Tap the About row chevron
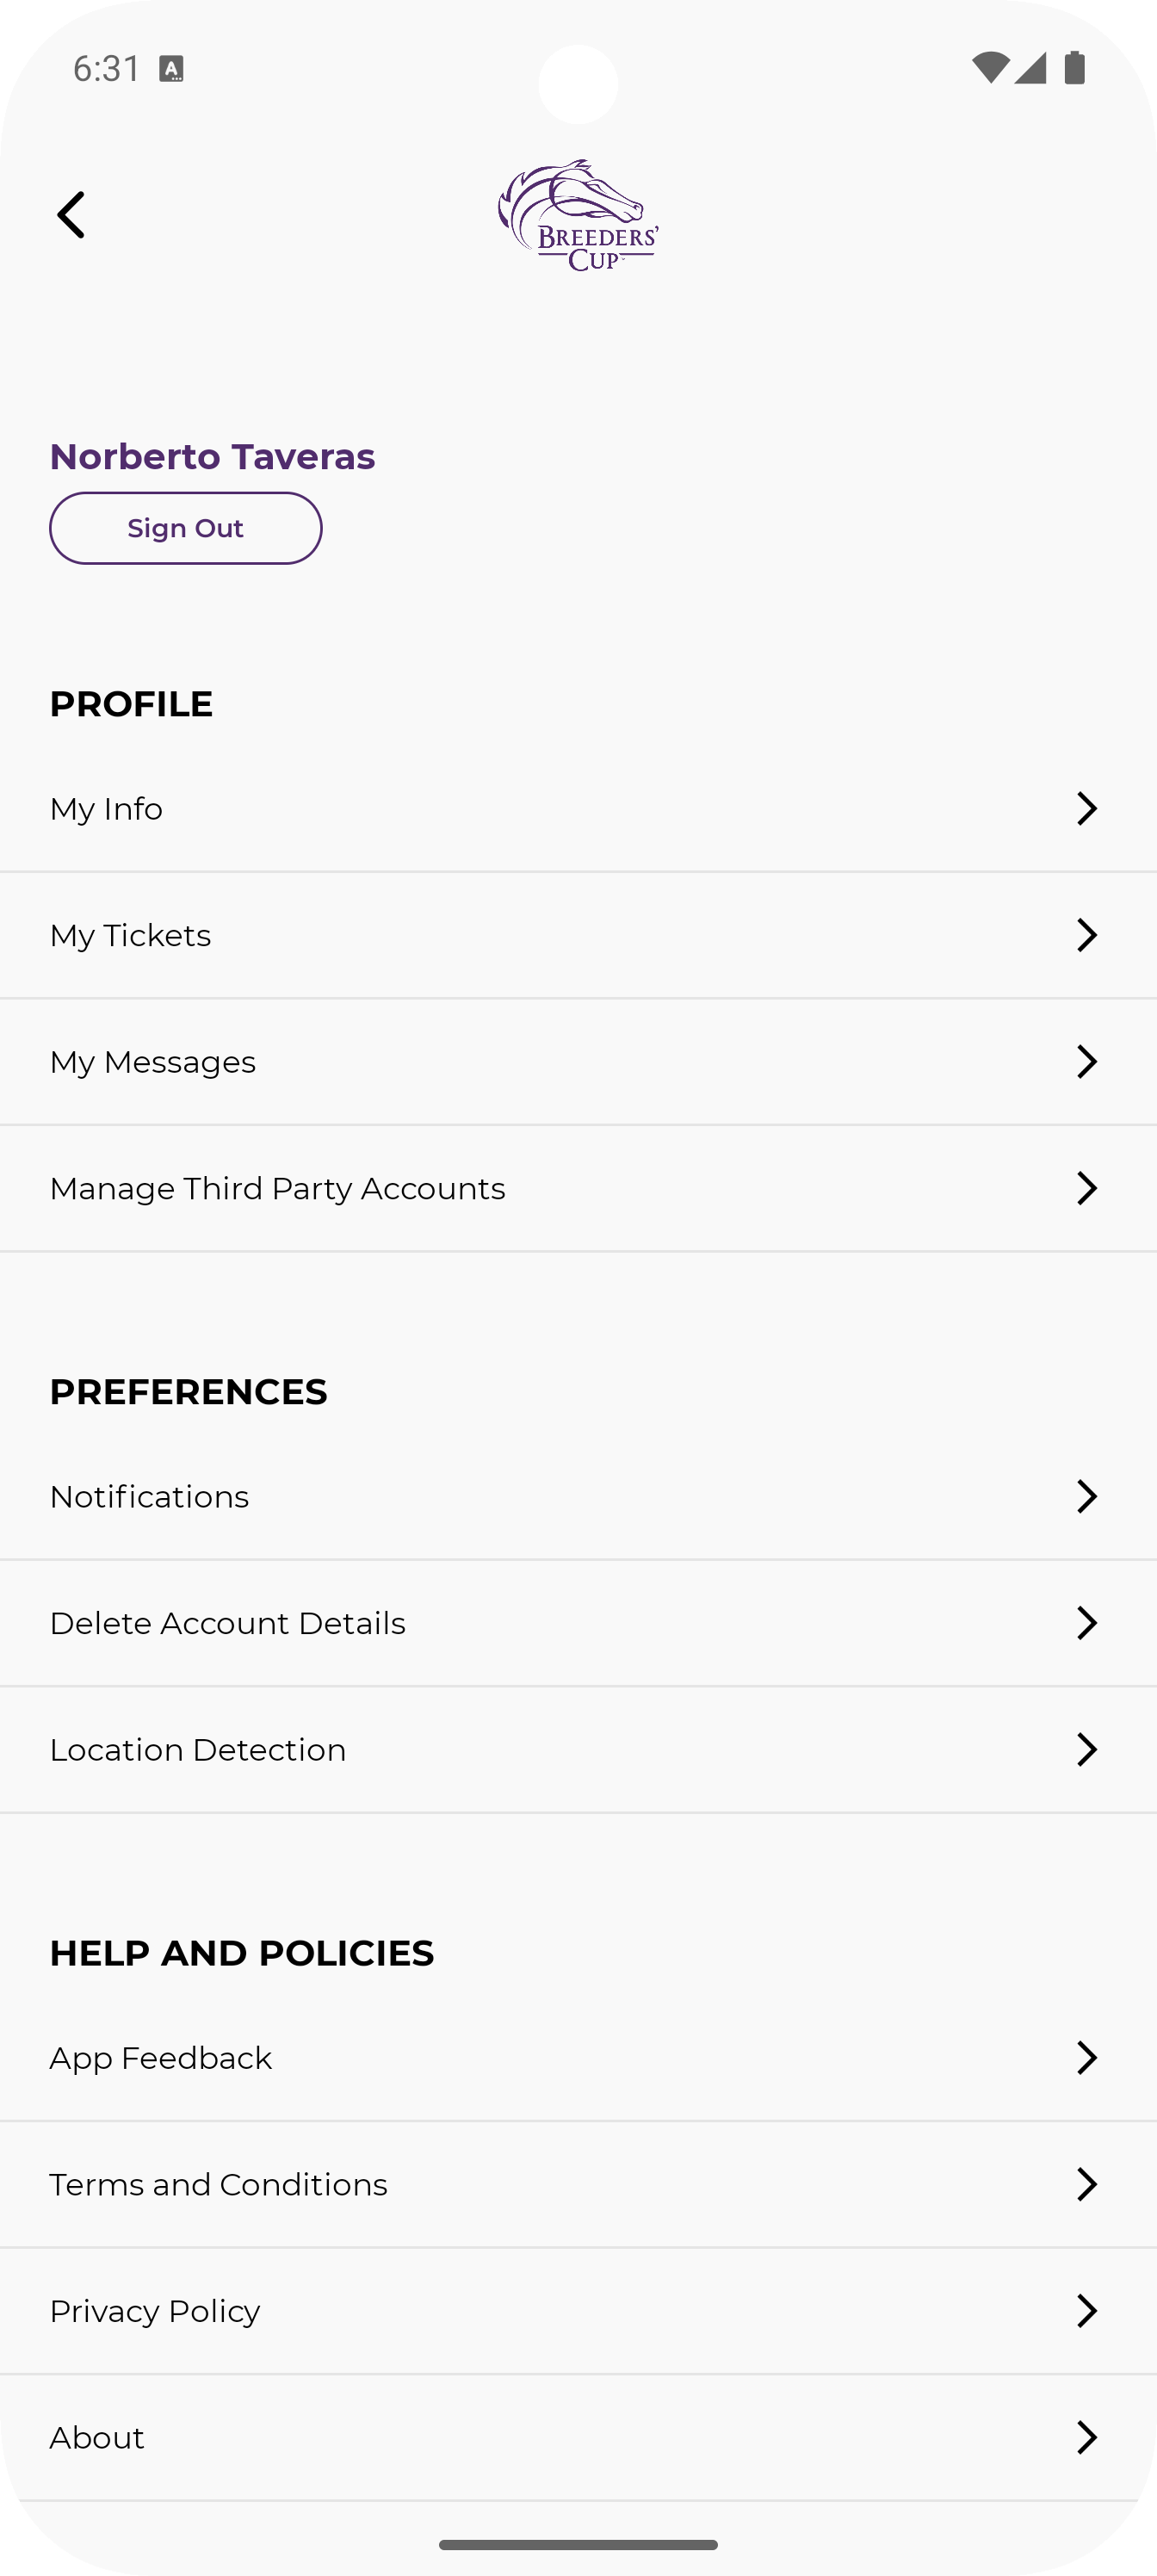1157x2576 pixels. 1086,2438
